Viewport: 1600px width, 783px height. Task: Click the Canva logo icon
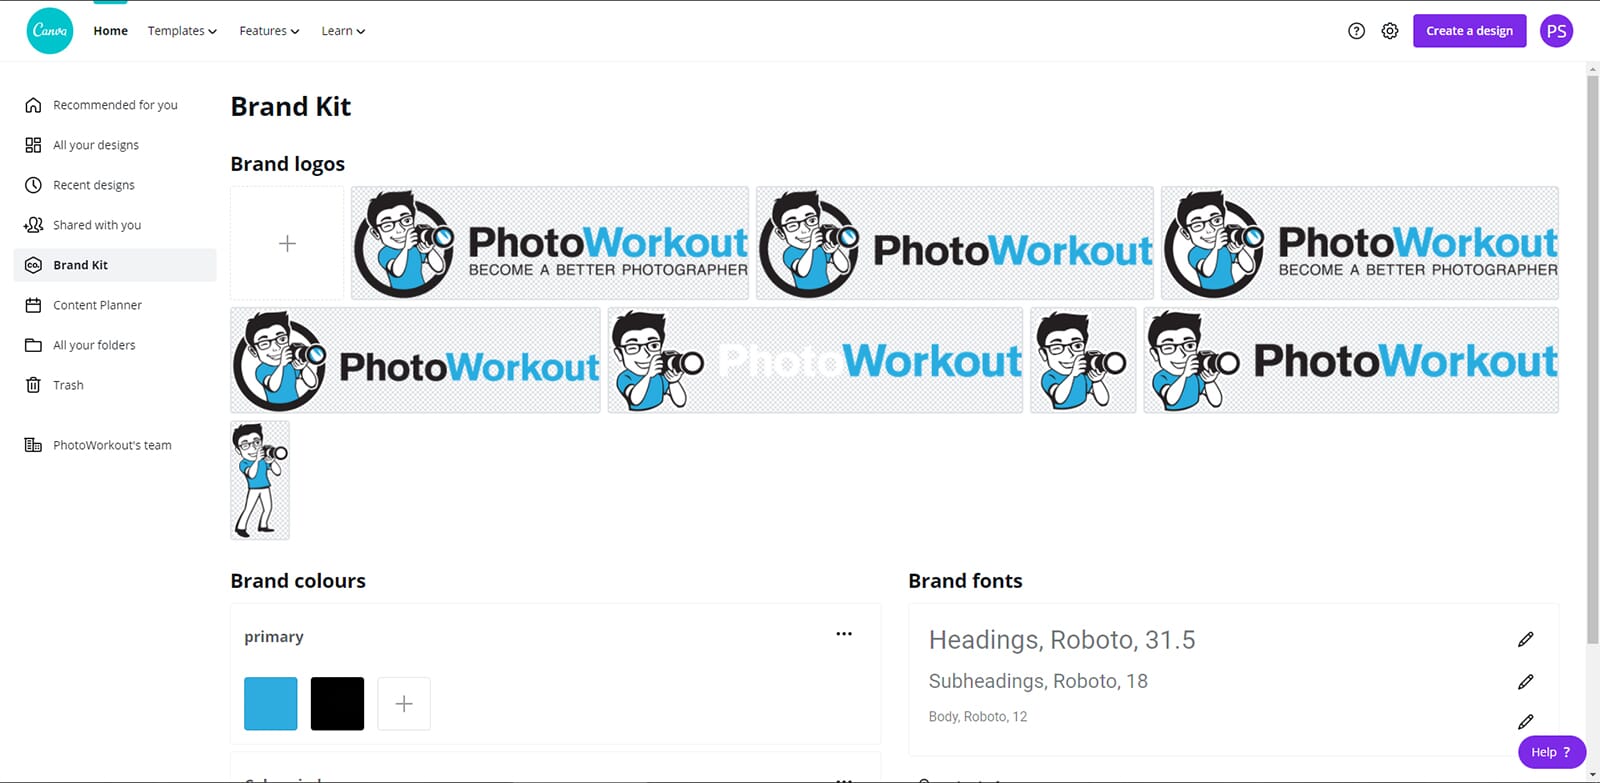tap(50, 31)
